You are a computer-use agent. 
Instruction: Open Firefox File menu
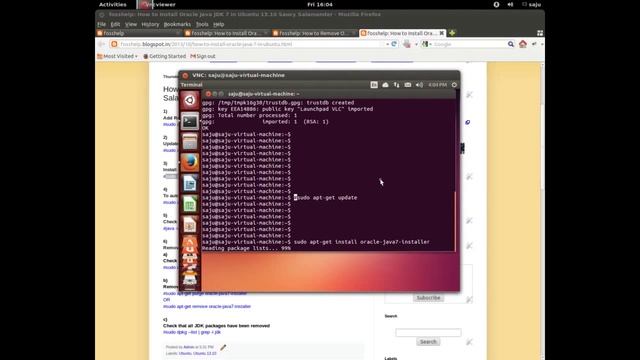coord(102,24)
